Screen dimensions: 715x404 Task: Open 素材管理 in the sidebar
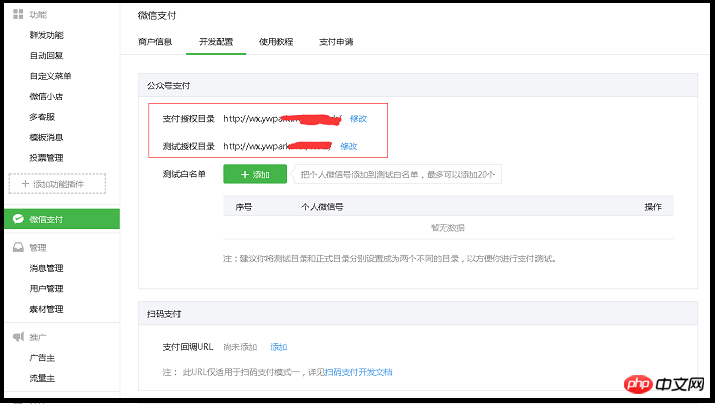(47, 309)
